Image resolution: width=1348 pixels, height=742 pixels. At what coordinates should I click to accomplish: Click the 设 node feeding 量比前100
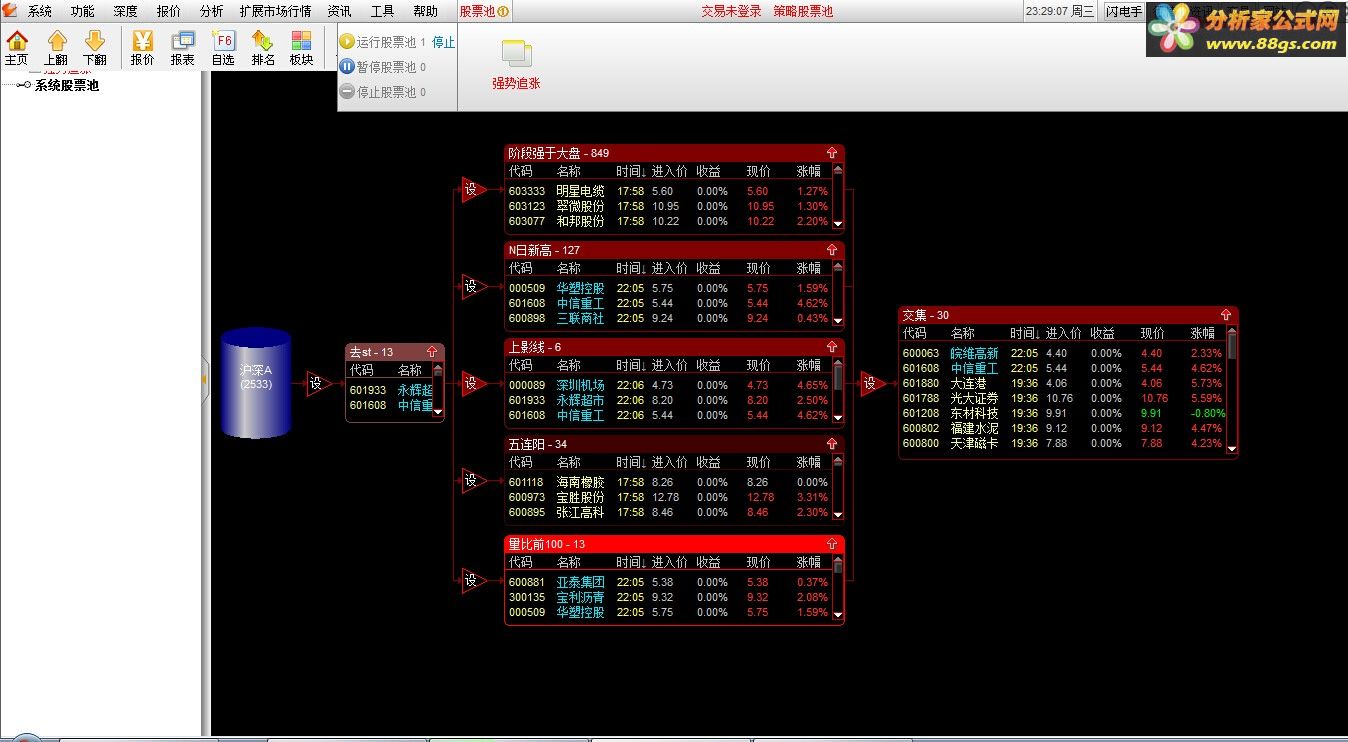tap(472, 580)
